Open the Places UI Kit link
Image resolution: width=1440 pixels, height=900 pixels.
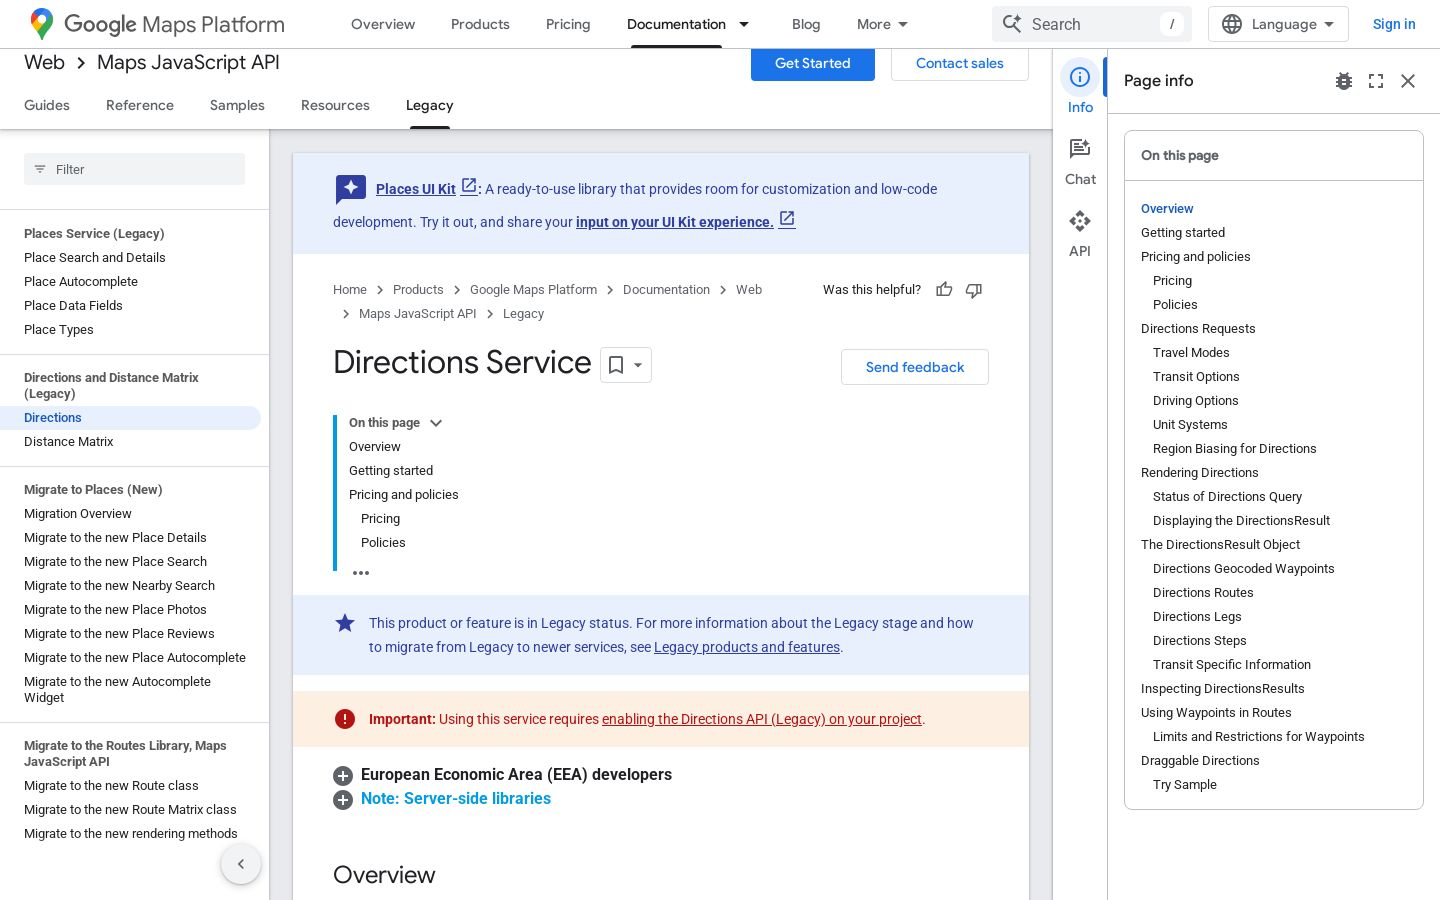tap(416, 189)
